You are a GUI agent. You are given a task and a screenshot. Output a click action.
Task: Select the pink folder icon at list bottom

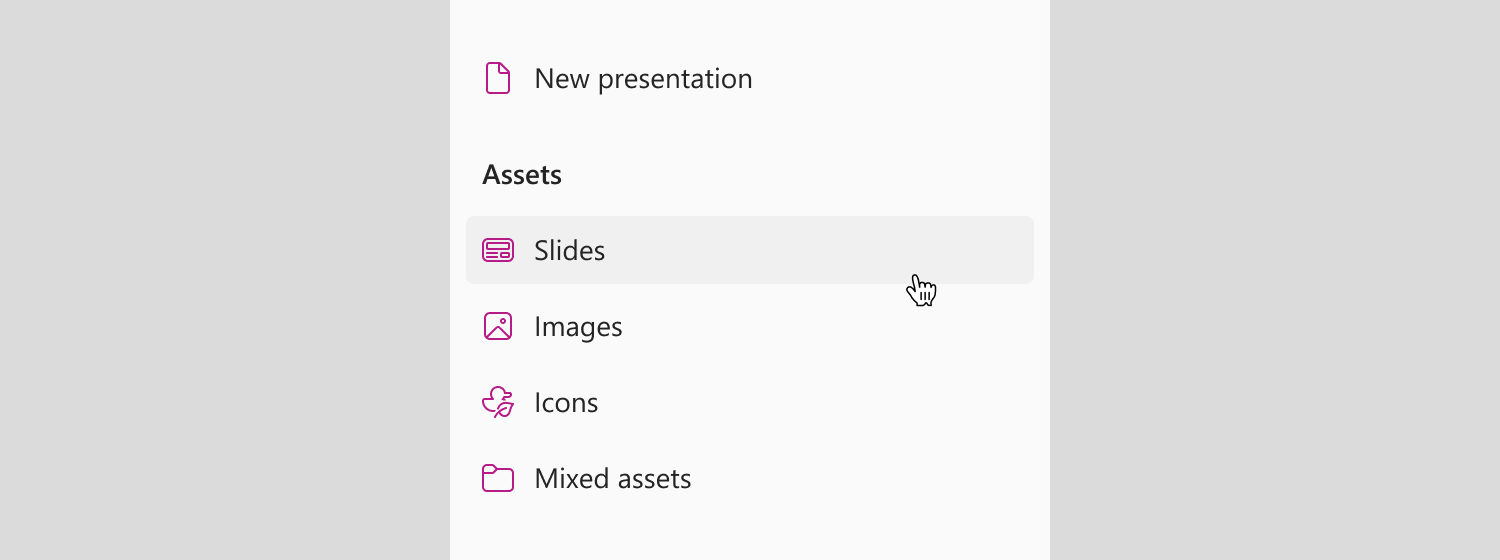pos(498,478)
